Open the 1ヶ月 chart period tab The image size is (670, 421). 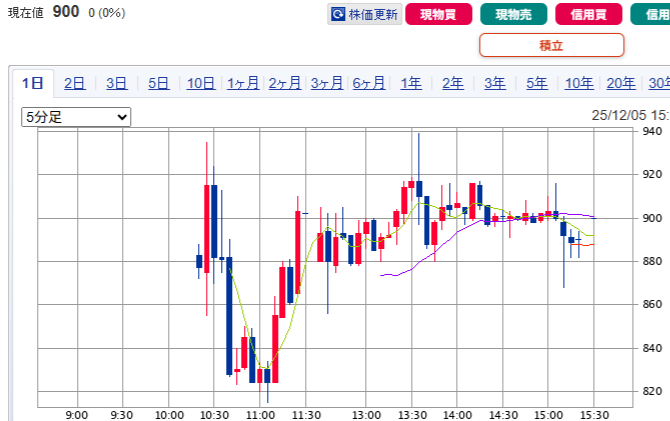[243, 84]
